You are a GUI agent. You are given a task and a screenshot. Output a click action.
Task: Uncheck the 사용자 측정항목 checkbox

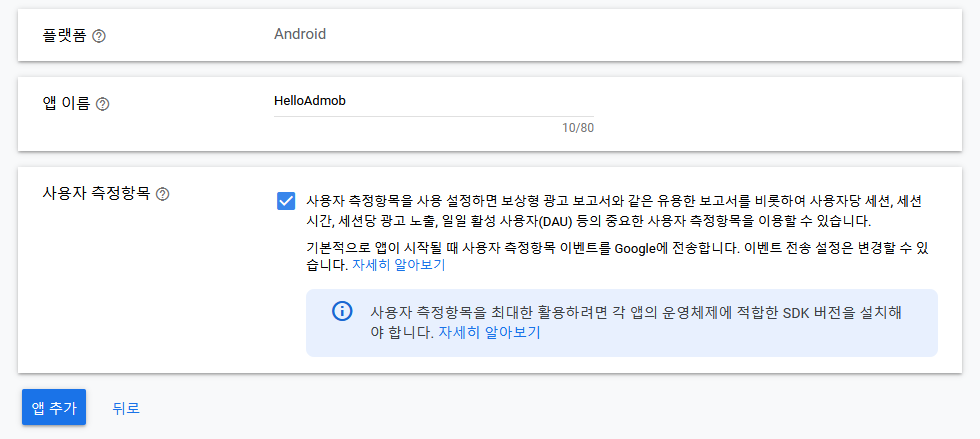[x=286, y=201]
